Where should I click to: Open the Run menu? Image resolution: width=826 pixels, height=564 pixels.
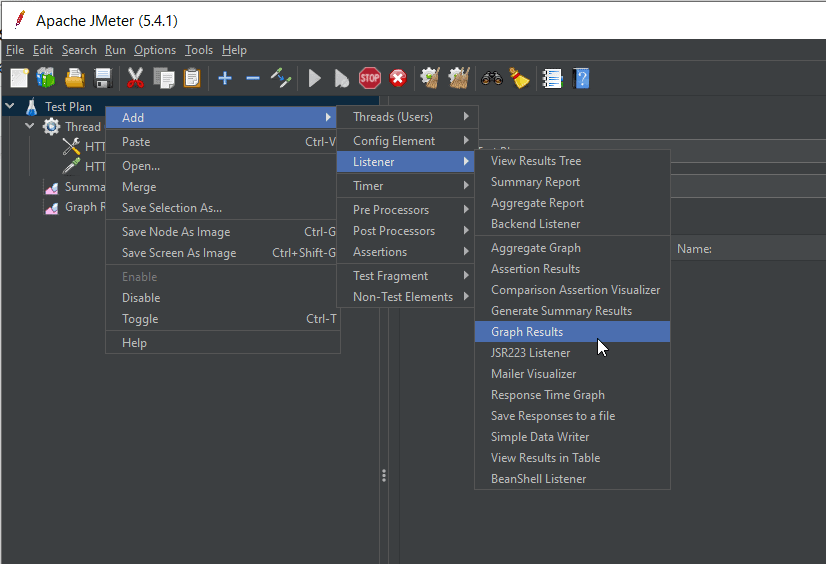[115, 50]
